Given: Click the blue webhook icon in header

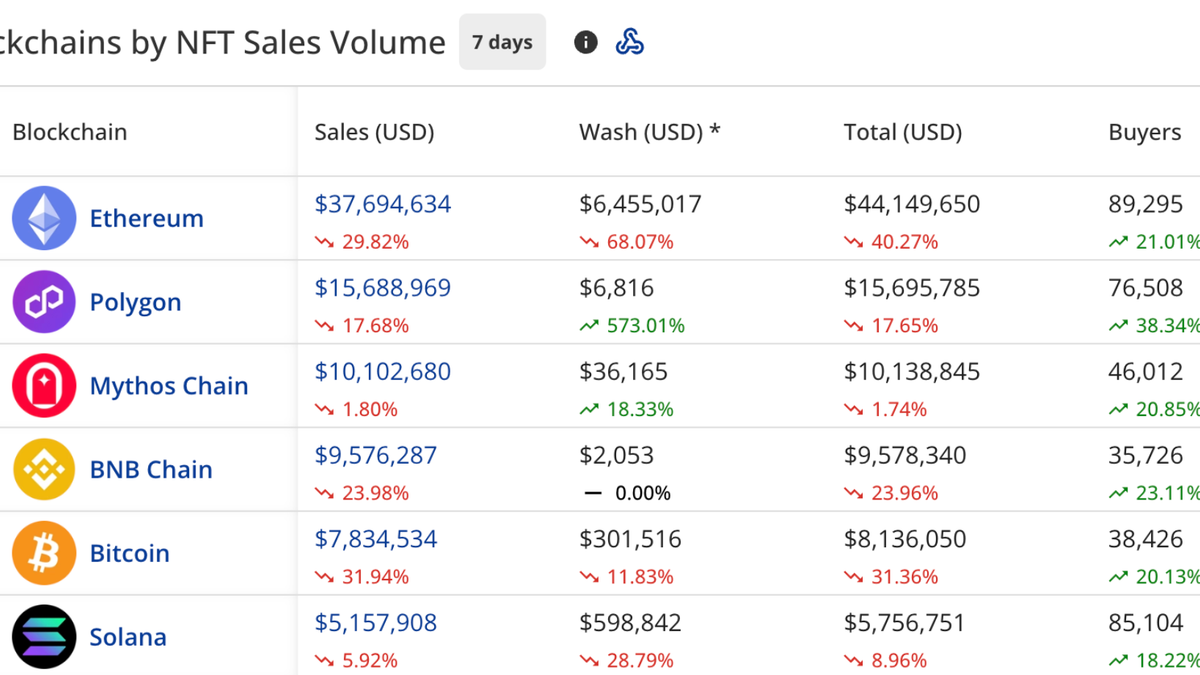Looking at the screenshot, I should [629, 42].
